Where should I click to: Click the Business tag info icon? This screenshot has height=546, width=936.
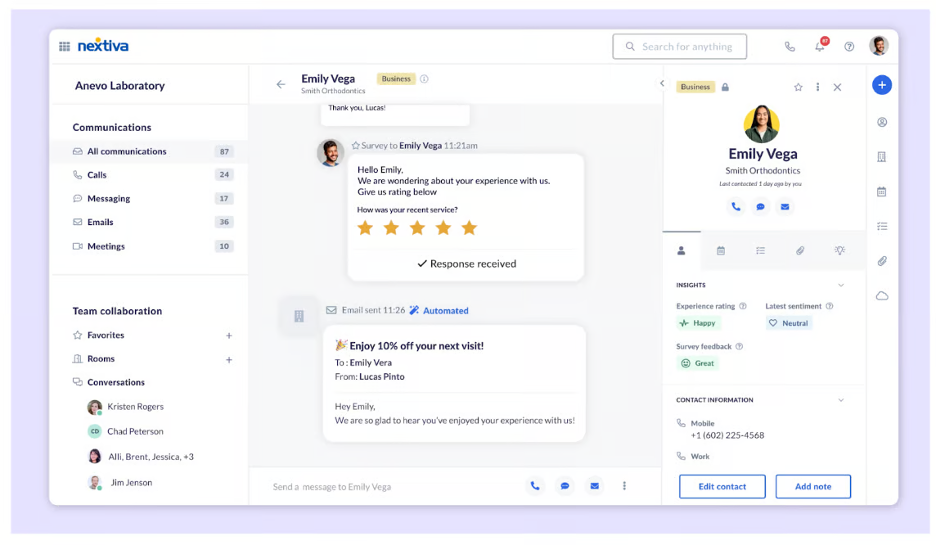click(424, 79)
